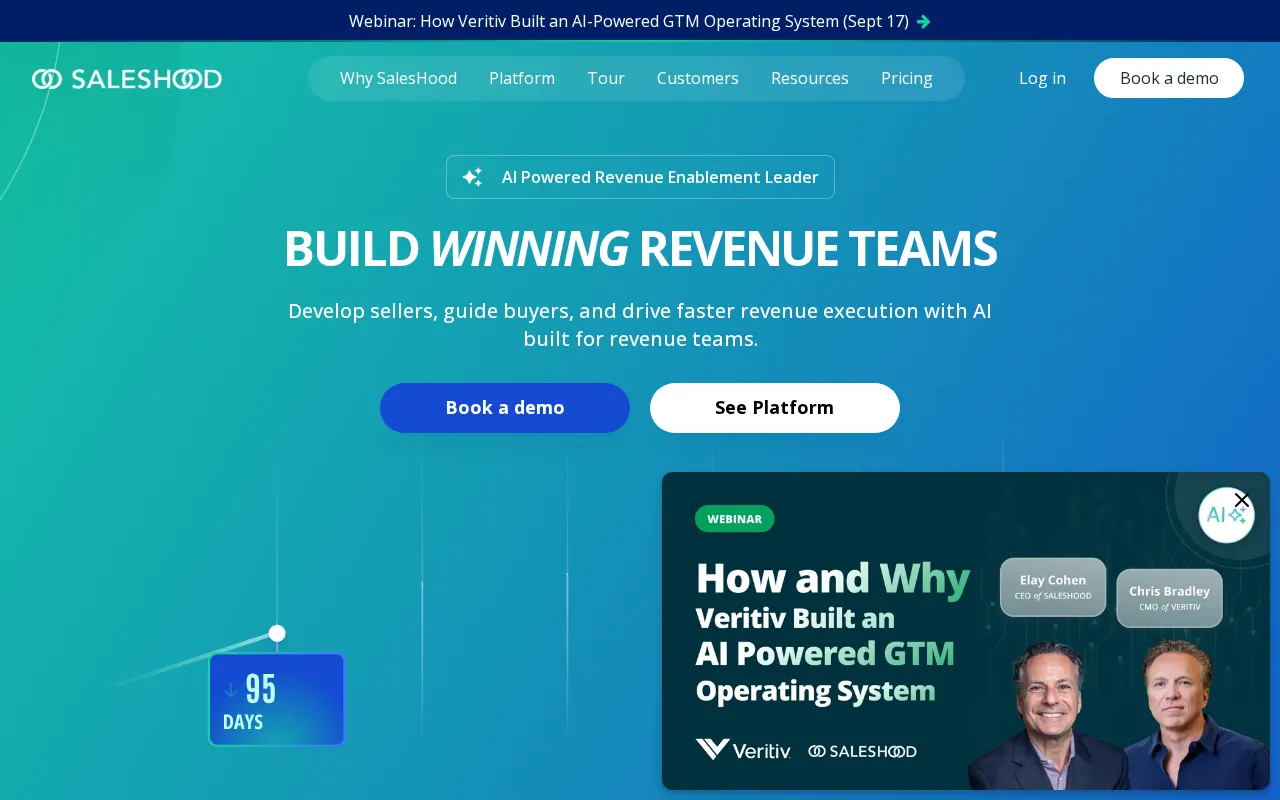Click the WEBINAR tag in the popup
The width and height of the screenshot is (1280, 800).
tap(735, 519)
